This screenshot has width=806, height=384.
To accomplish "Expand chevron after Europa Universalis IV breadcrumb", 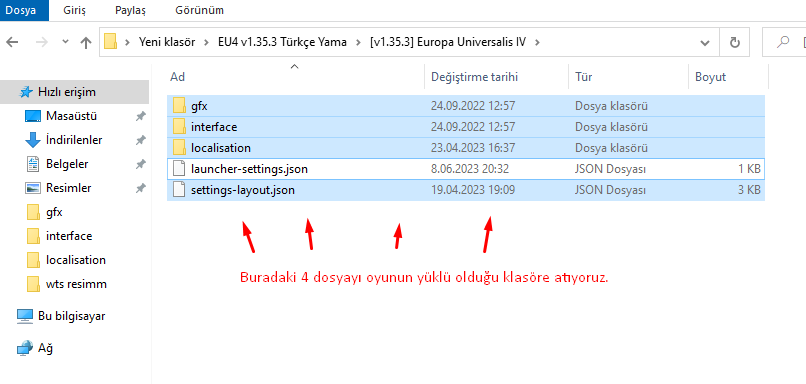I will coord(537,42).
